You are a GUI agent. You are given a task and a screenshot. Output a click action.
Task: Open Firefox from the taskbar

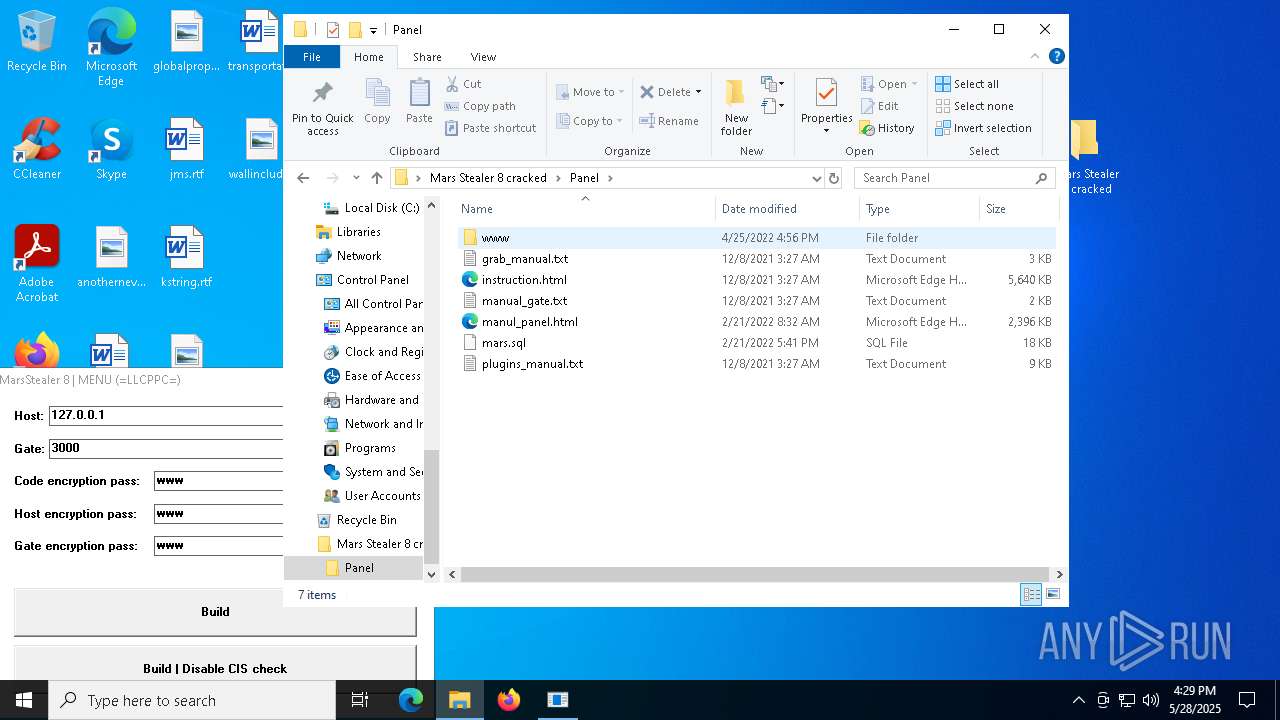509,700
